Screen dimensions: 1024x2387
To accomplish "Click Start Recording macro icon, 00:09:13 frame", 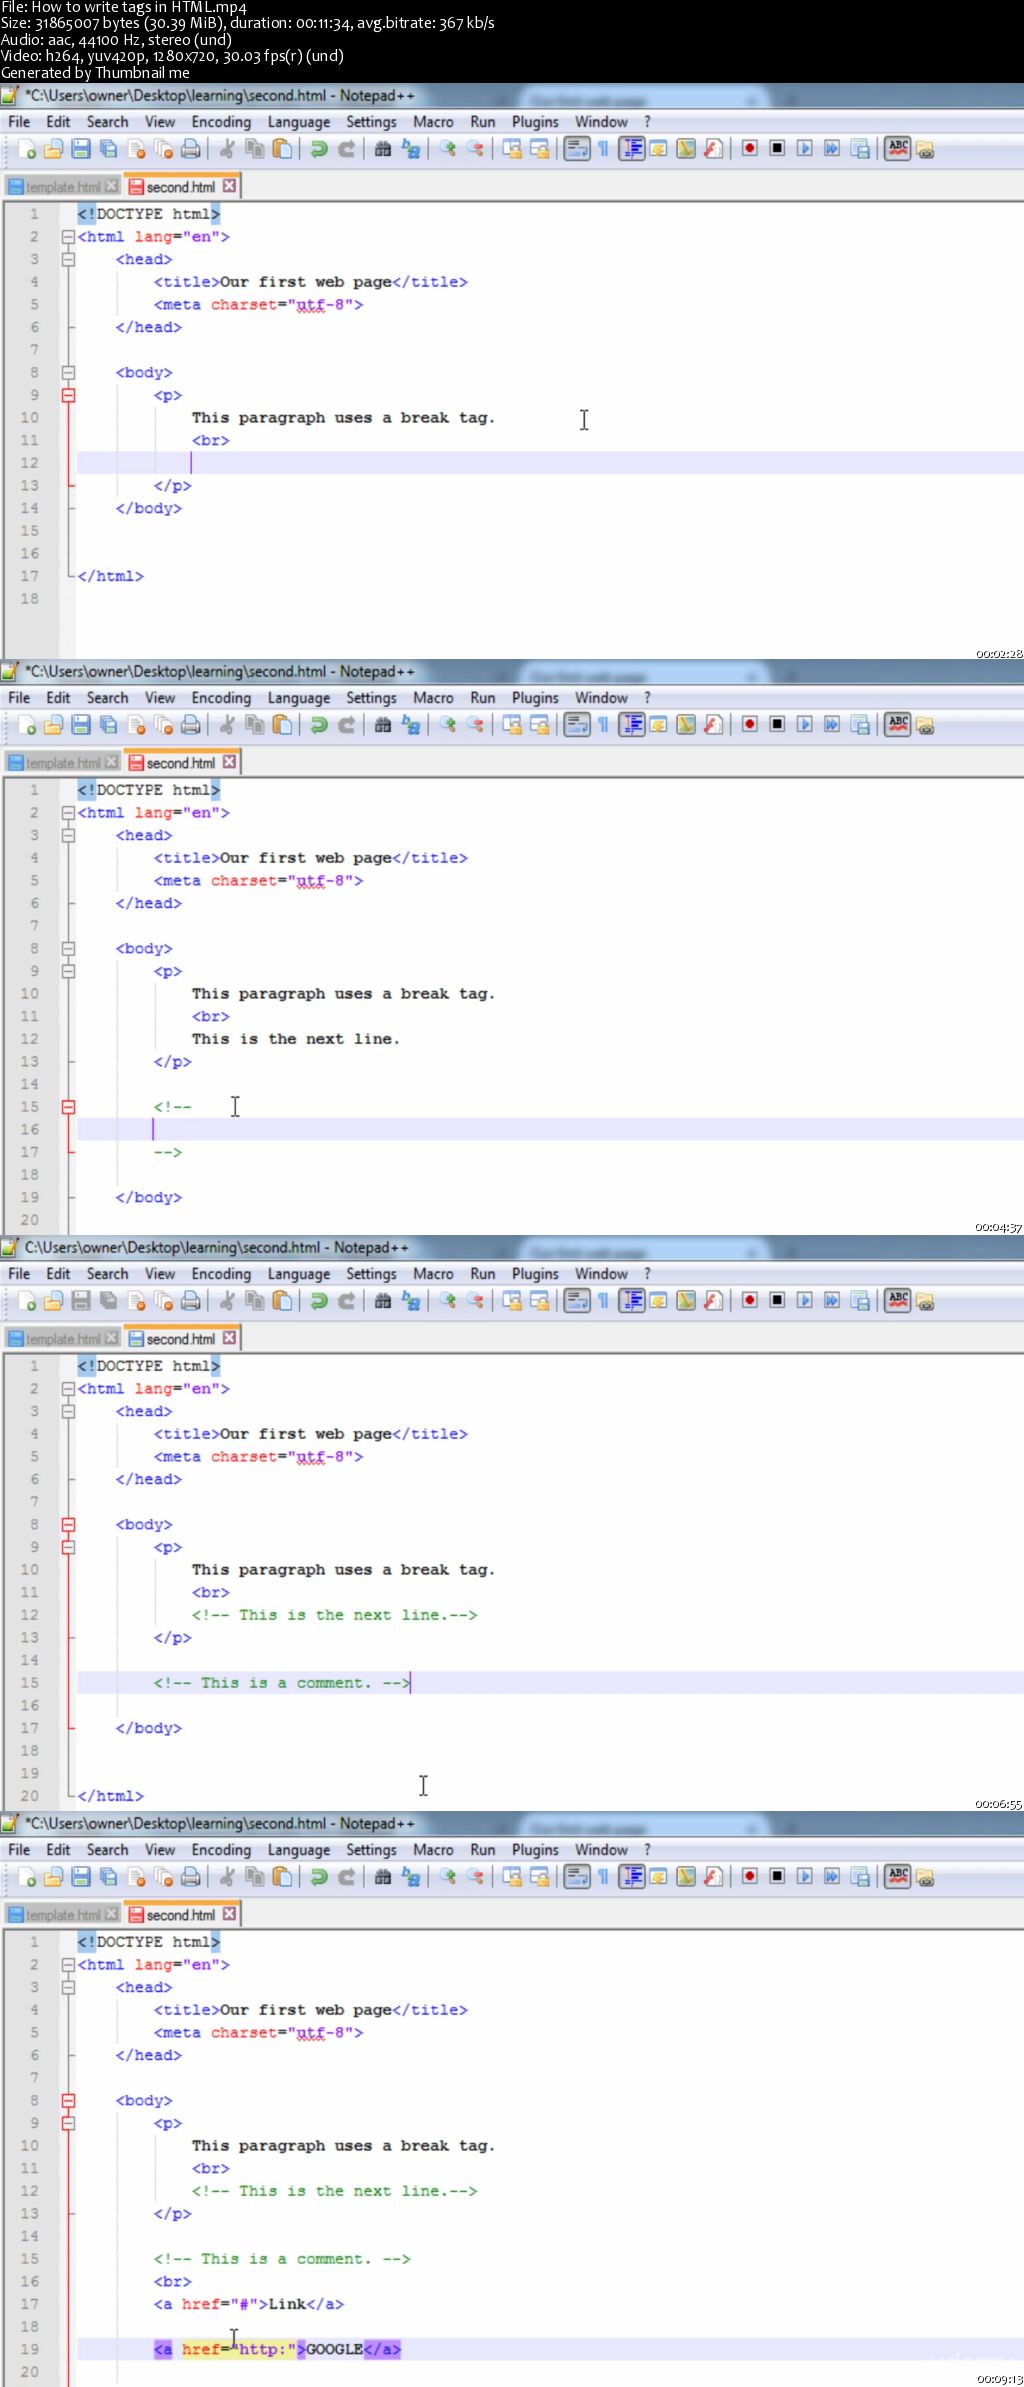I will pos(749,1877).
